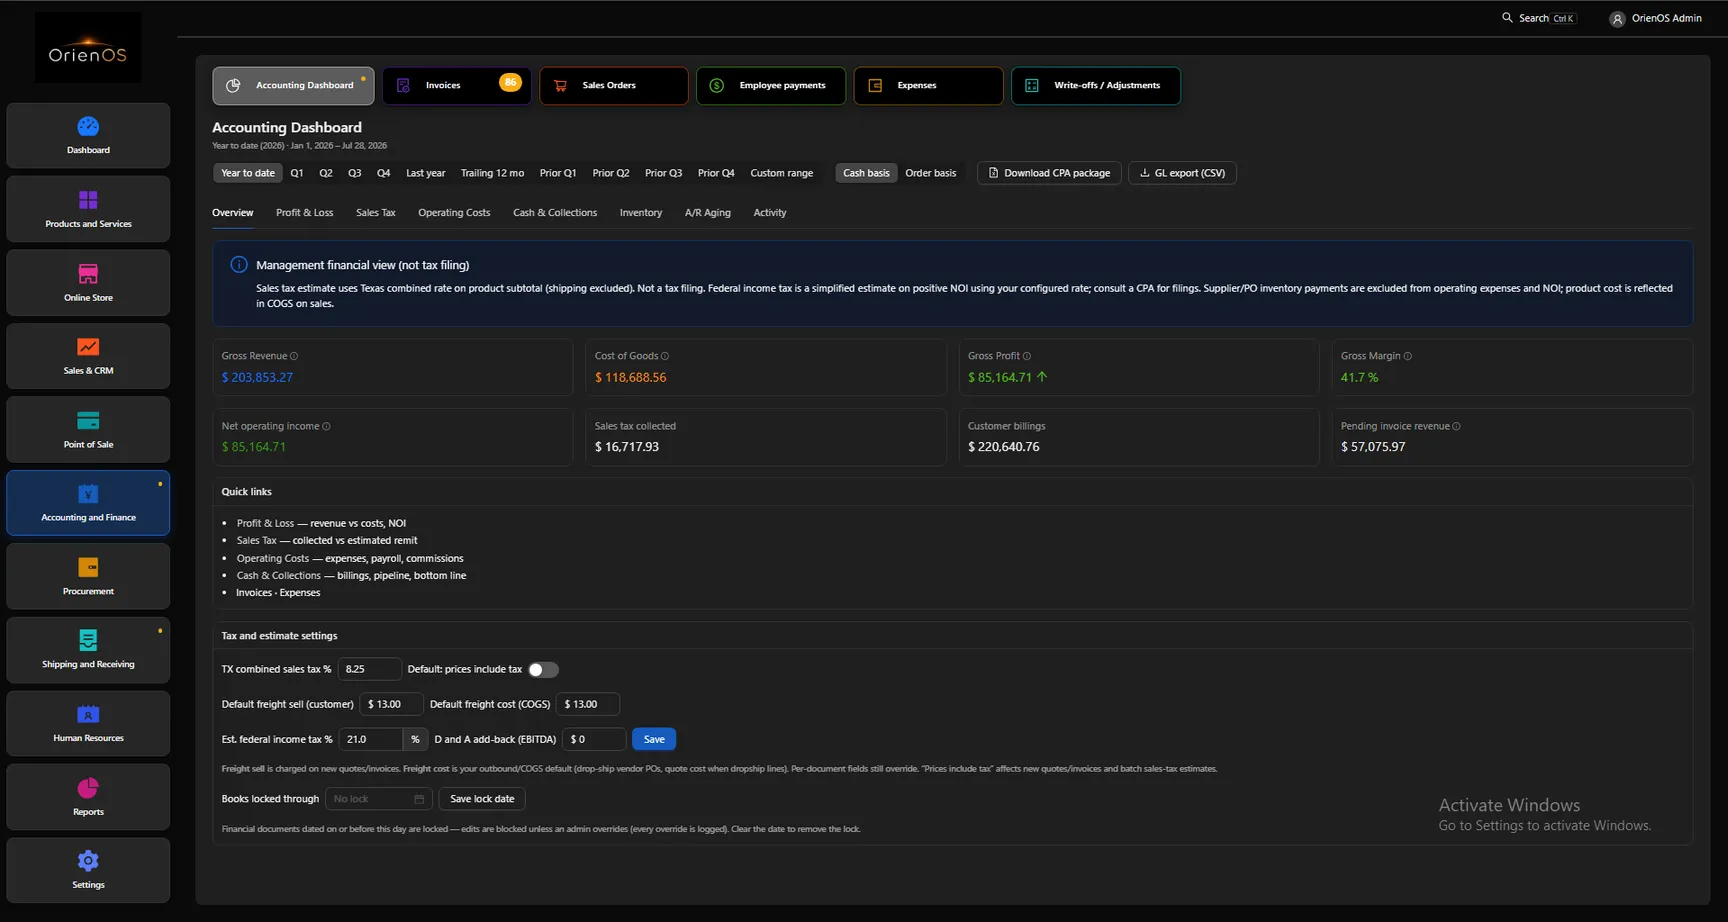The height and width of the screenshot is (922, 1728).
Task: Open the Online Store icon
Action: 88,274
